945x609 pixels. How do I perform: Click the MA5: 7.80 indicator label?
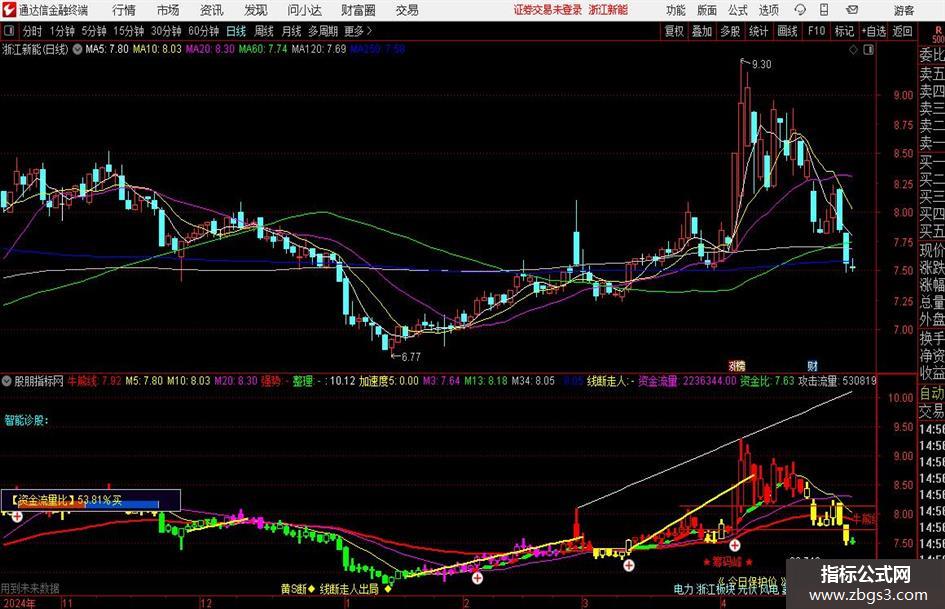[x=107, y=49]
